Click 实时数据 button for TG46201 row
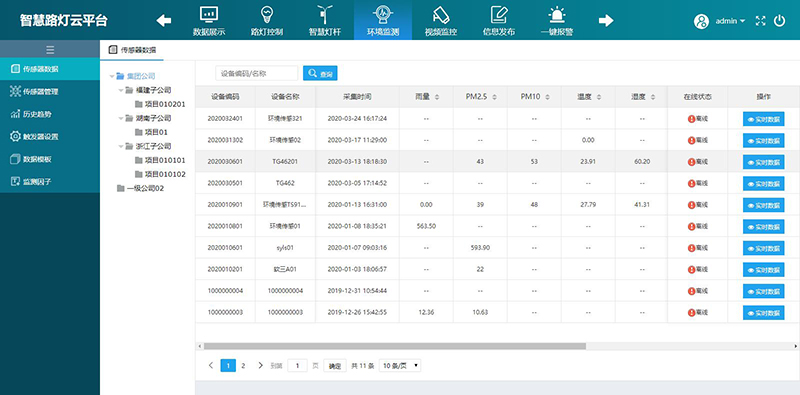 tap(763, 162)
